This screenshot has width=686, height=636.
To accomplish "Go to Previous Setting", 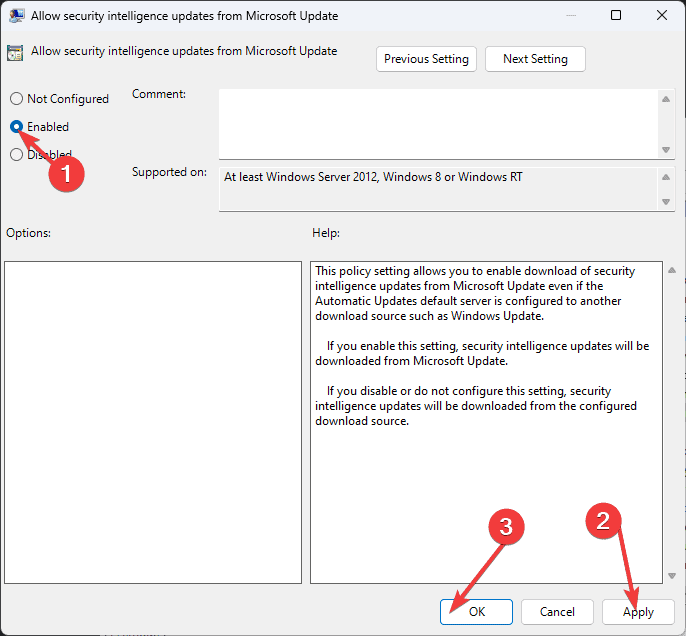I will (426, 59).
